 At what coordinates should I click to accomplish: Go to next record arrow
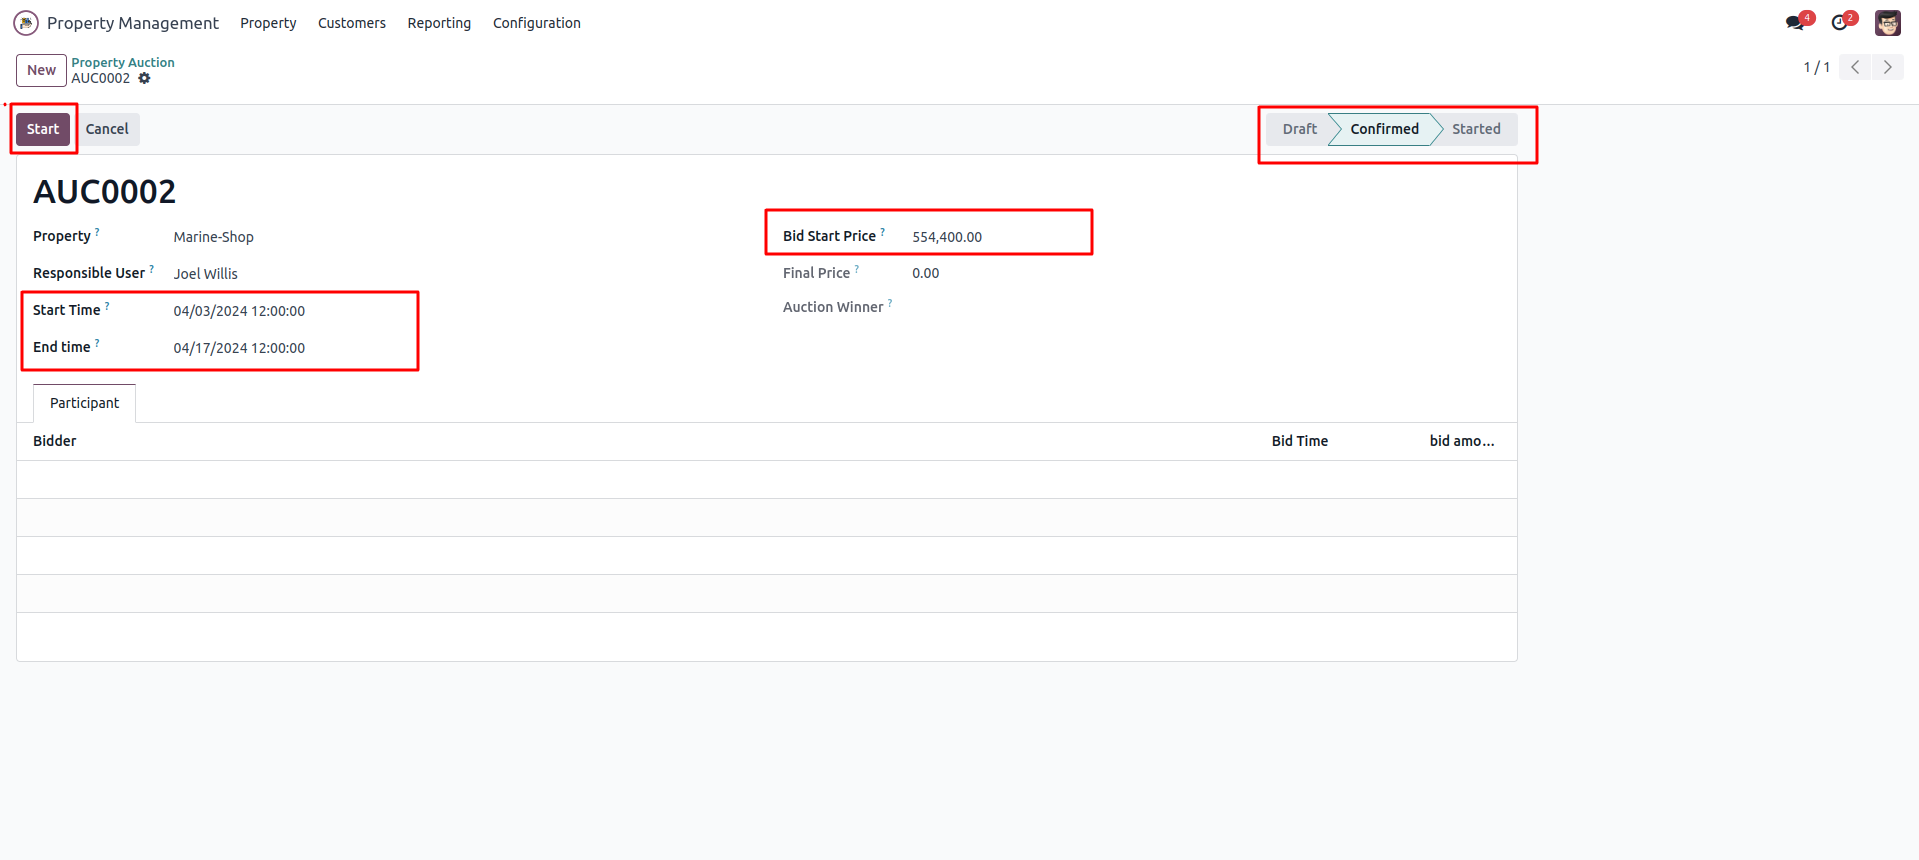point(1888,67)
